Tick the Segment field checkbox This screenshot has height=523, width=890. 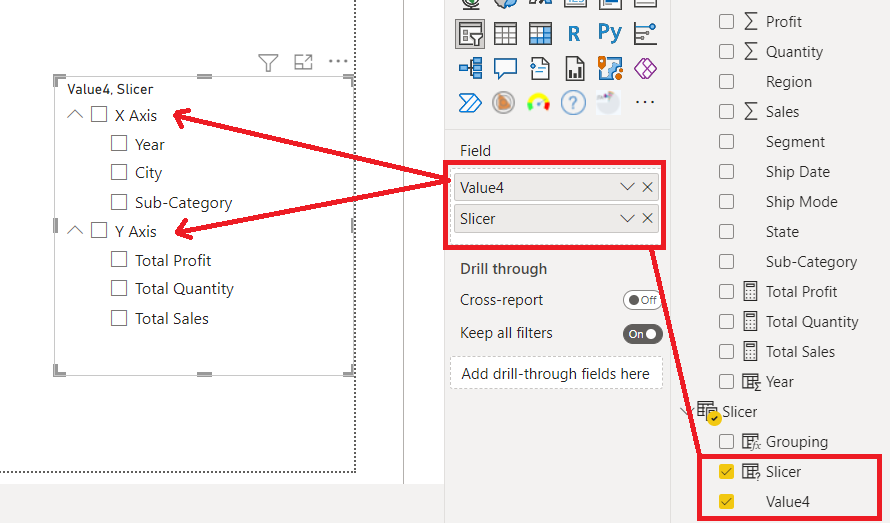(x=727, y=141)
